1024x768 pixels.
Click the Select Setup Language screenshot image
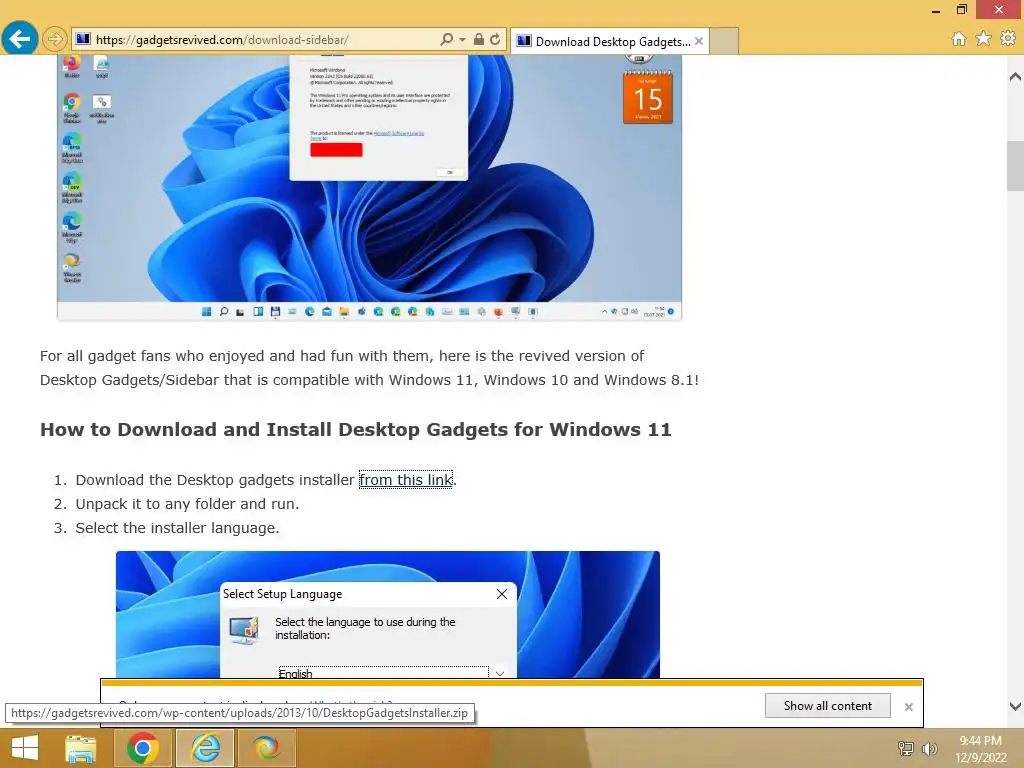pos(388,615)
